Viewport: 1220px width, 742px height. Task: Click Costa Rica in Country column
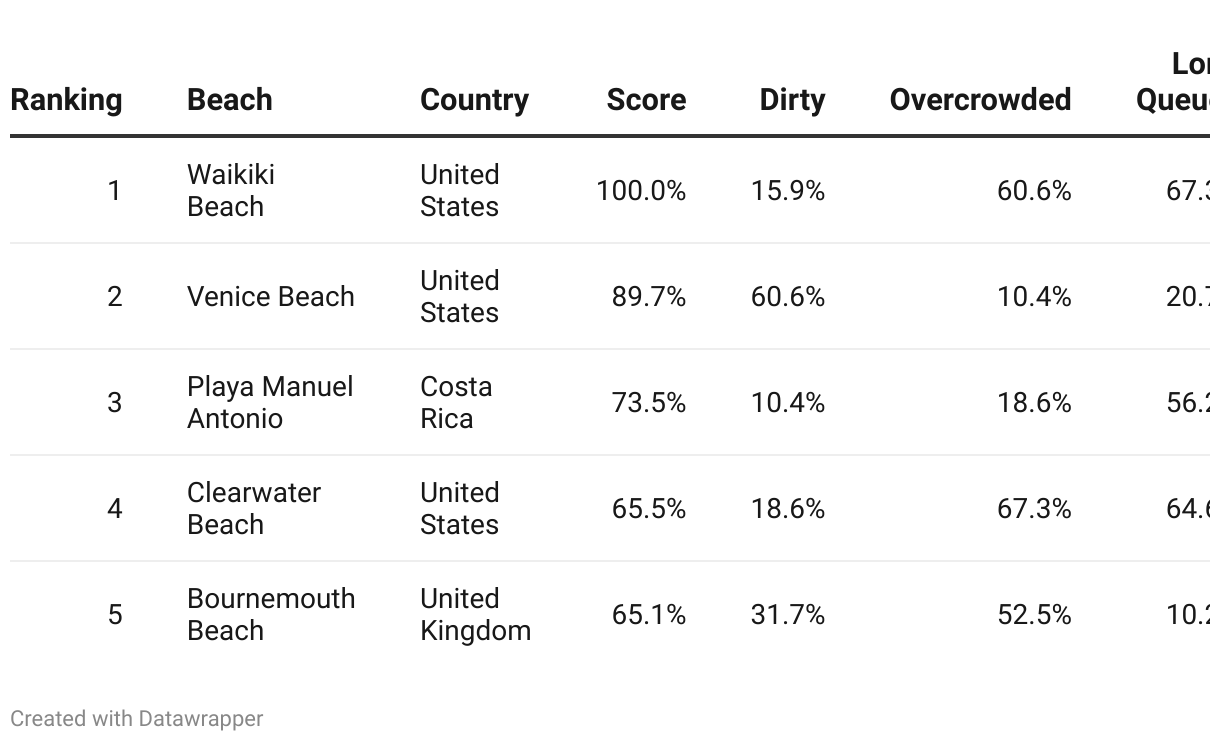click(x=456, y=402)
